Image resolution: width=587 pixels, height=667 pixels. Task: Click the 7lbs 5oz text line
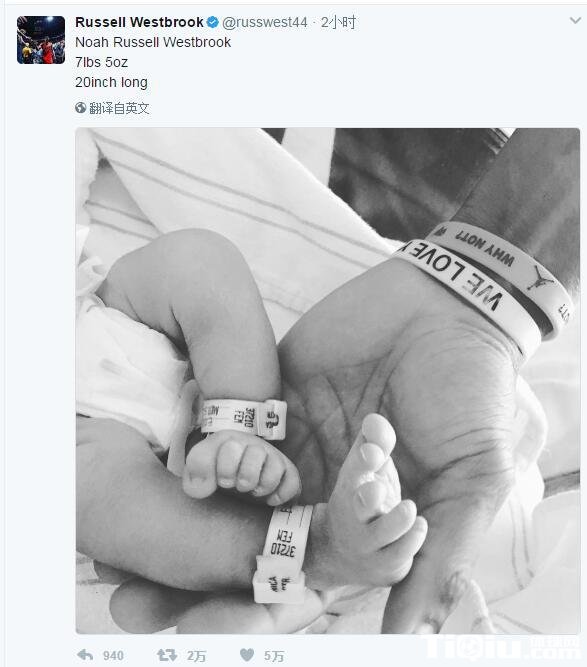(101, 62)
